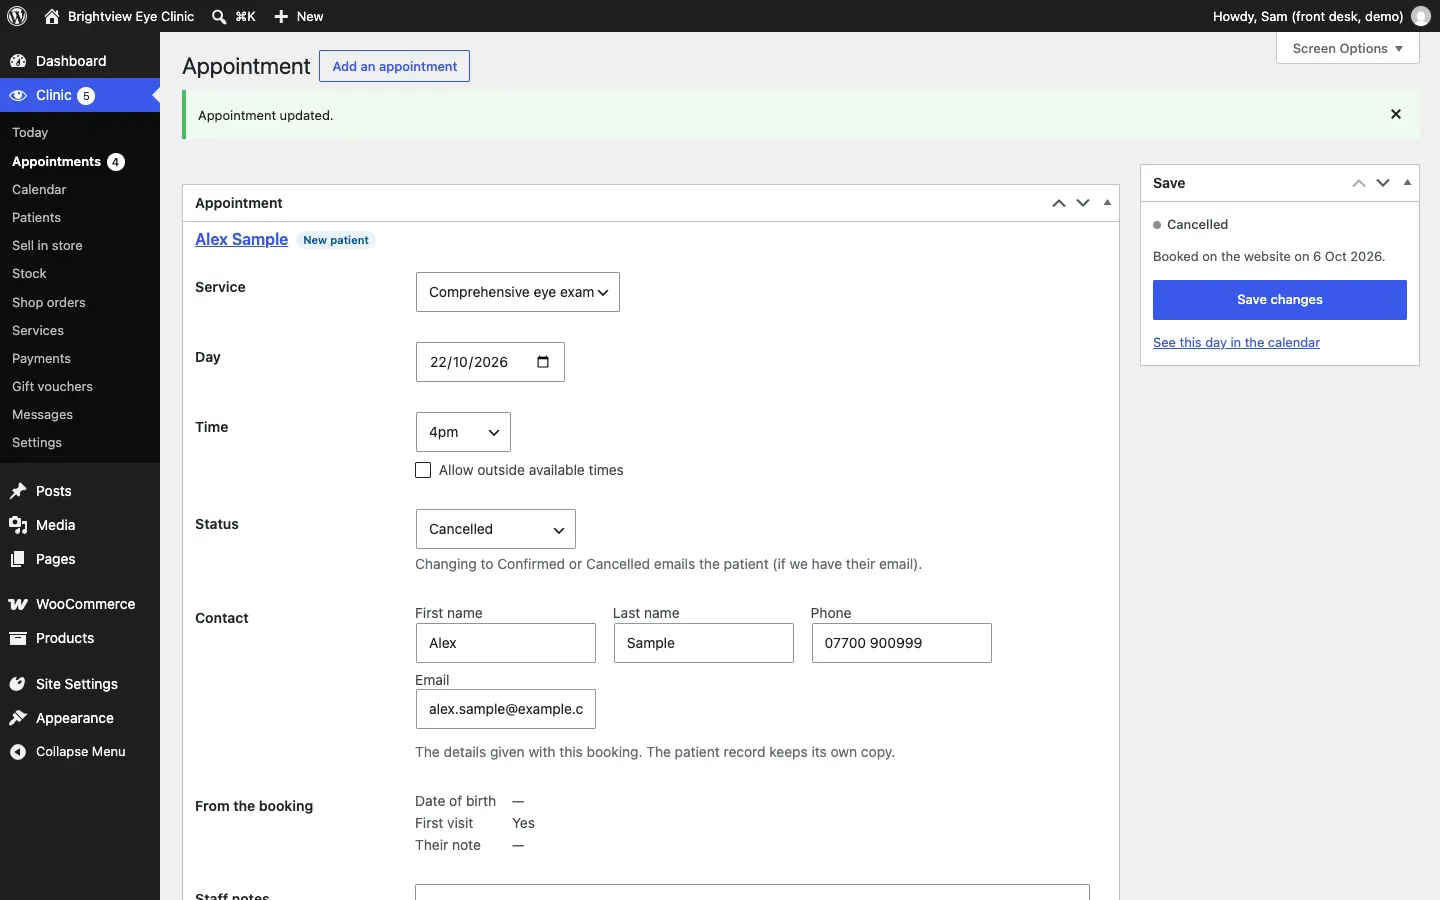Click the Day date field 22/10/2026

pos(490,362)
